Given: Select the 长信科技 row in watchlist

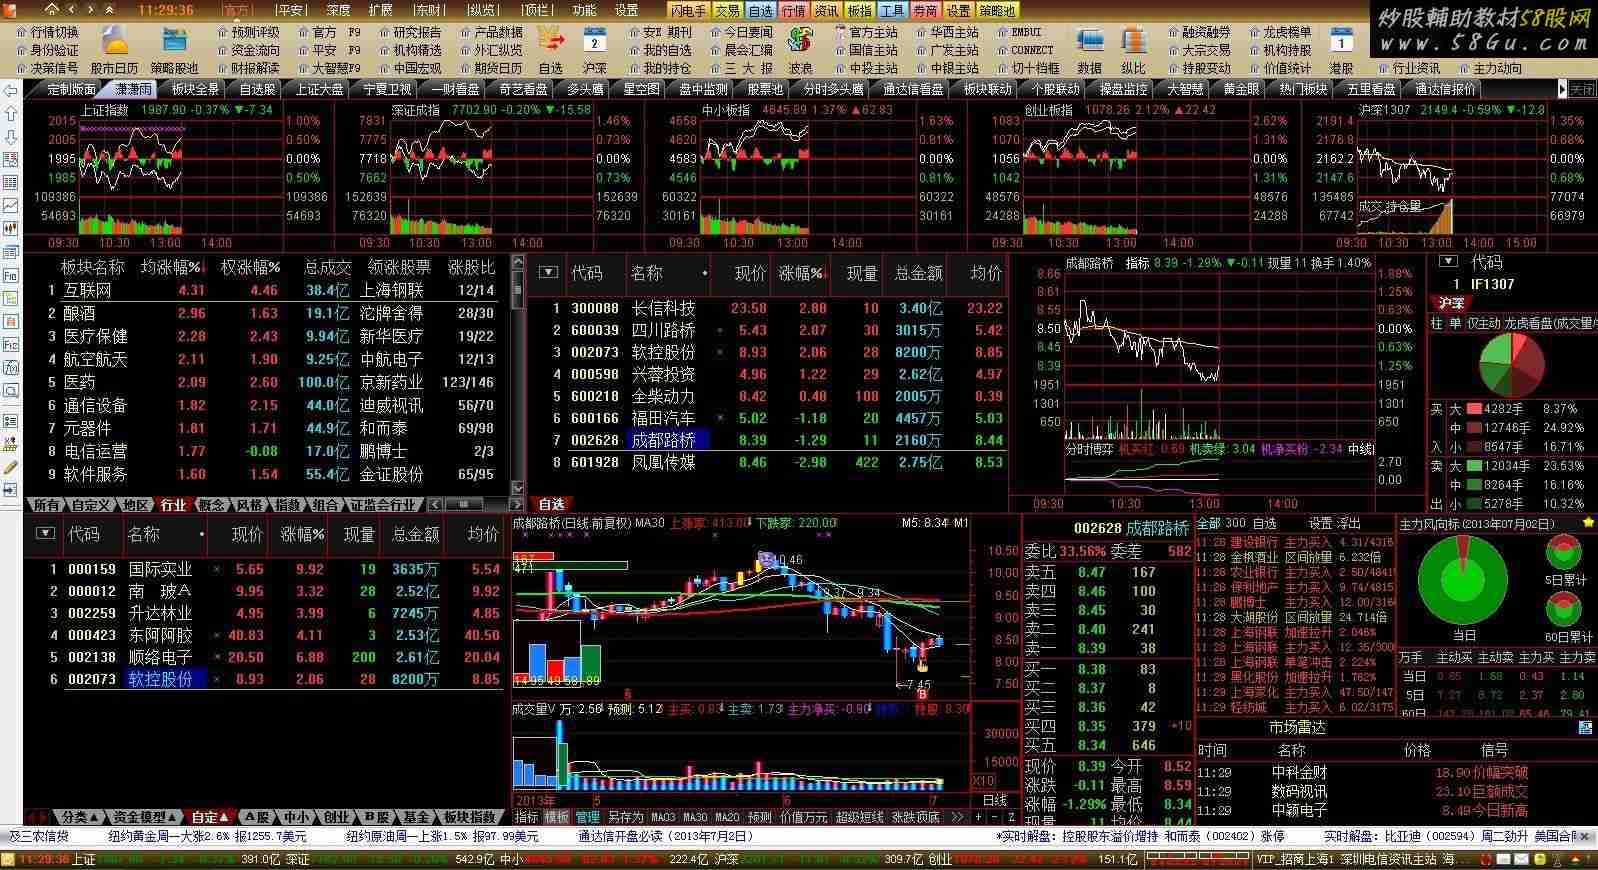Looking at the screenshot, I should pos(768,308).
